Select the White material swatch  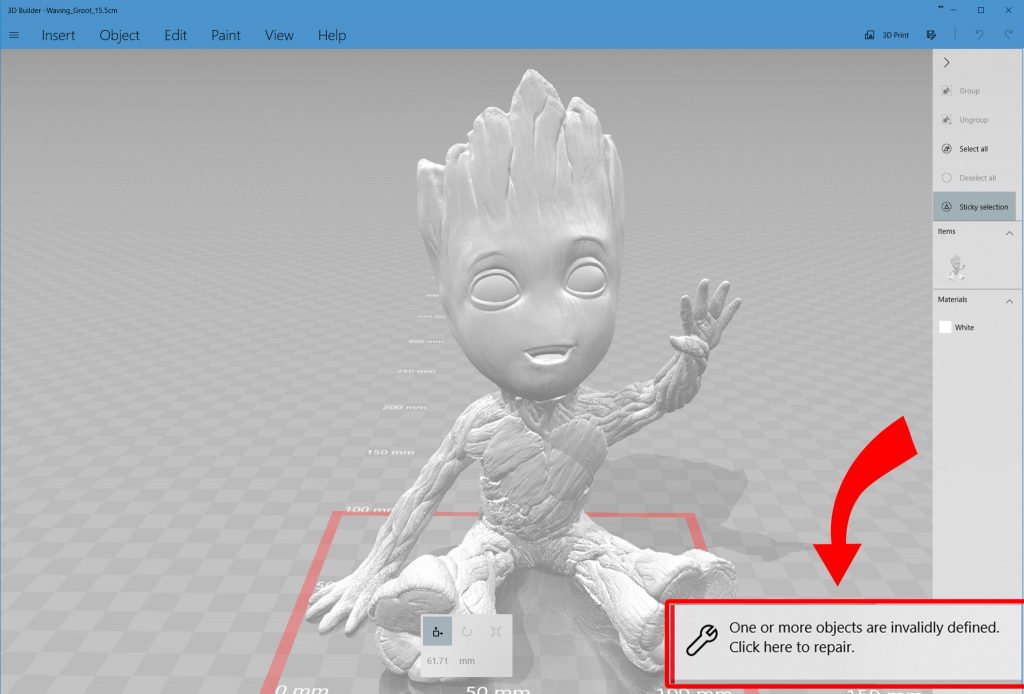tap(945, 327)
